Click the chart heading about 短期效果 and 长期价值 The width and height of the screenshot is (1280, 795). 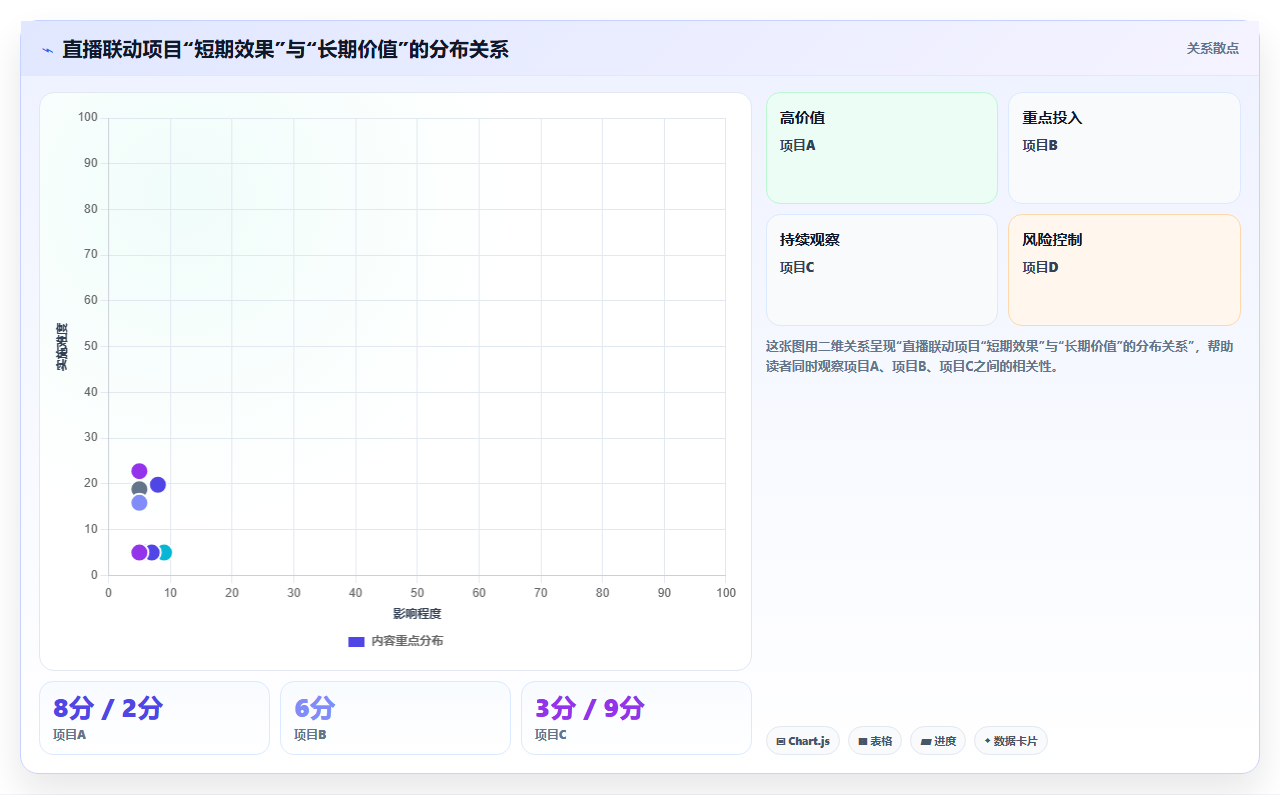[285, 49]
